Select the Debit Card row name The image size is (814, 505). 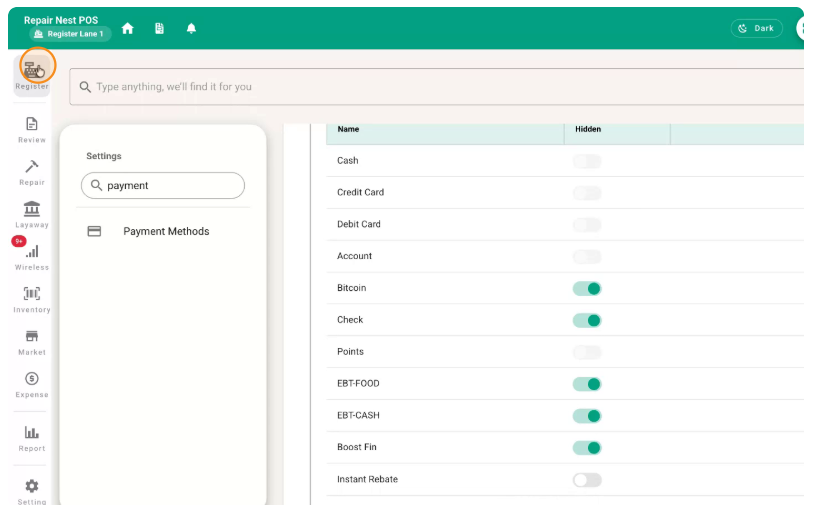[359, 224]
